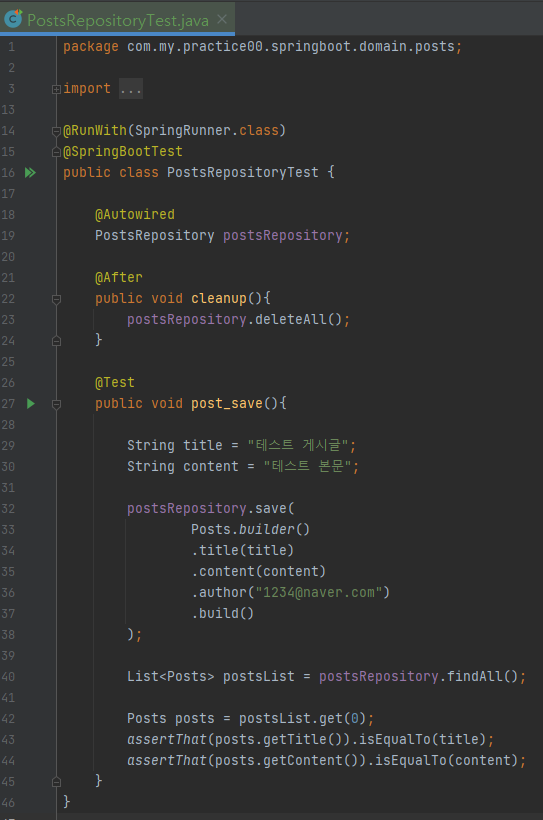Click line number 16 in the gutter

tap(8, 173)
